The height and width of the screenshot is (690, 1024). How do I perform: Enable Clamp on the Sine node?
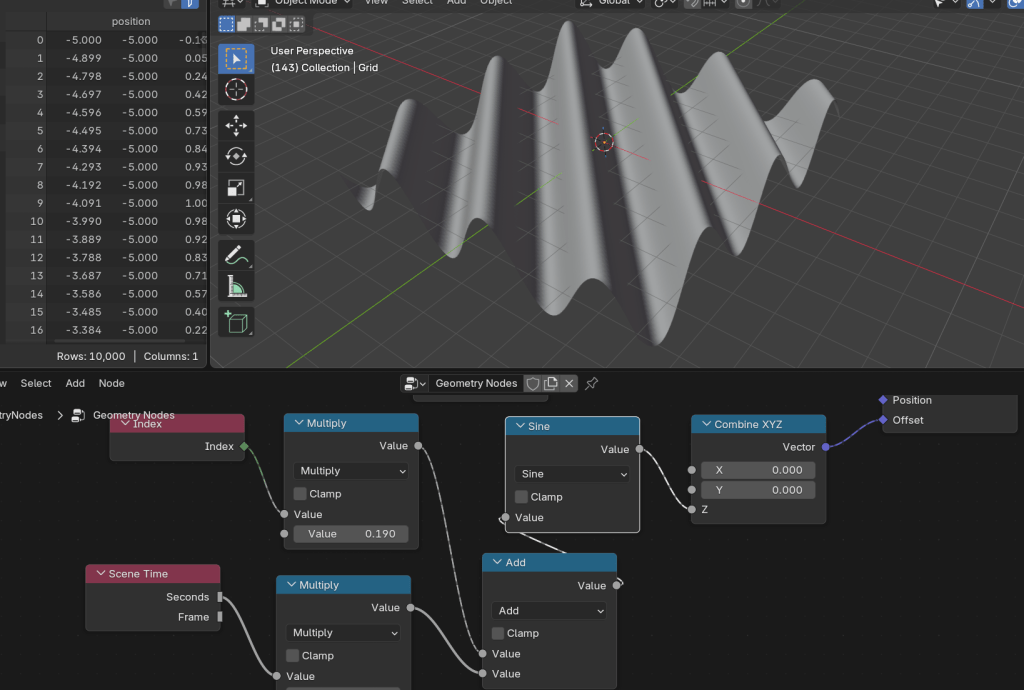[x=521, y=497]
